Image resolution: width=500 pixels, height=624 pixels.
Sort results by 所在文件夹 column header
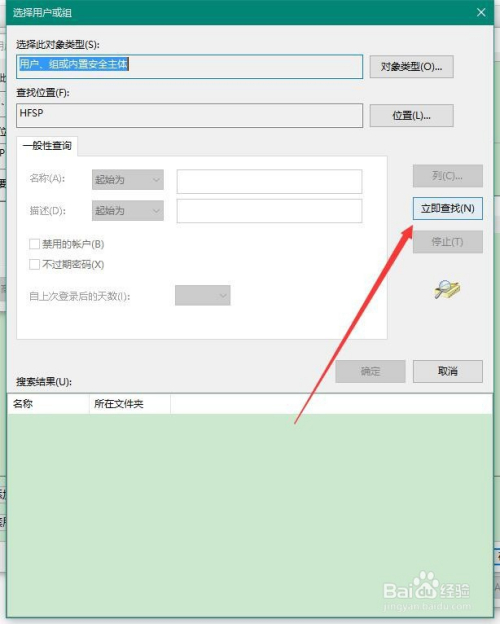tap(130, 404)
